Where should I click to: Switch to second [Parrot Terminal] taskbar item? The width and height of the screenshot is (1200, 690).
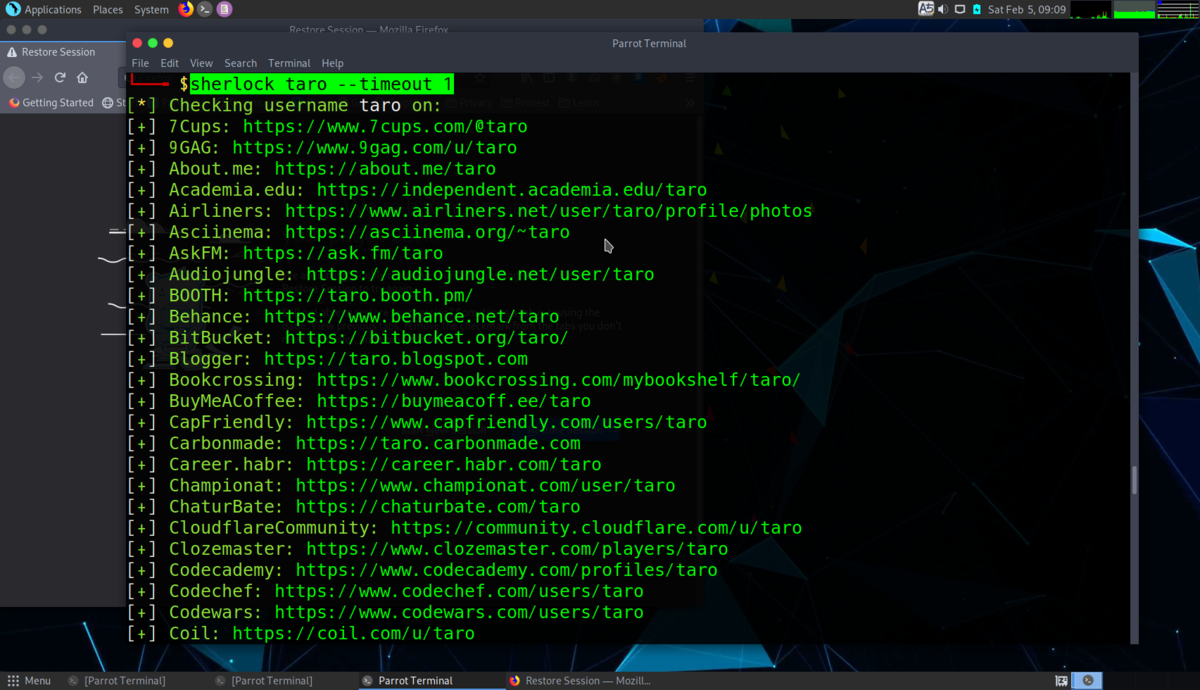(x=272, y=680)
